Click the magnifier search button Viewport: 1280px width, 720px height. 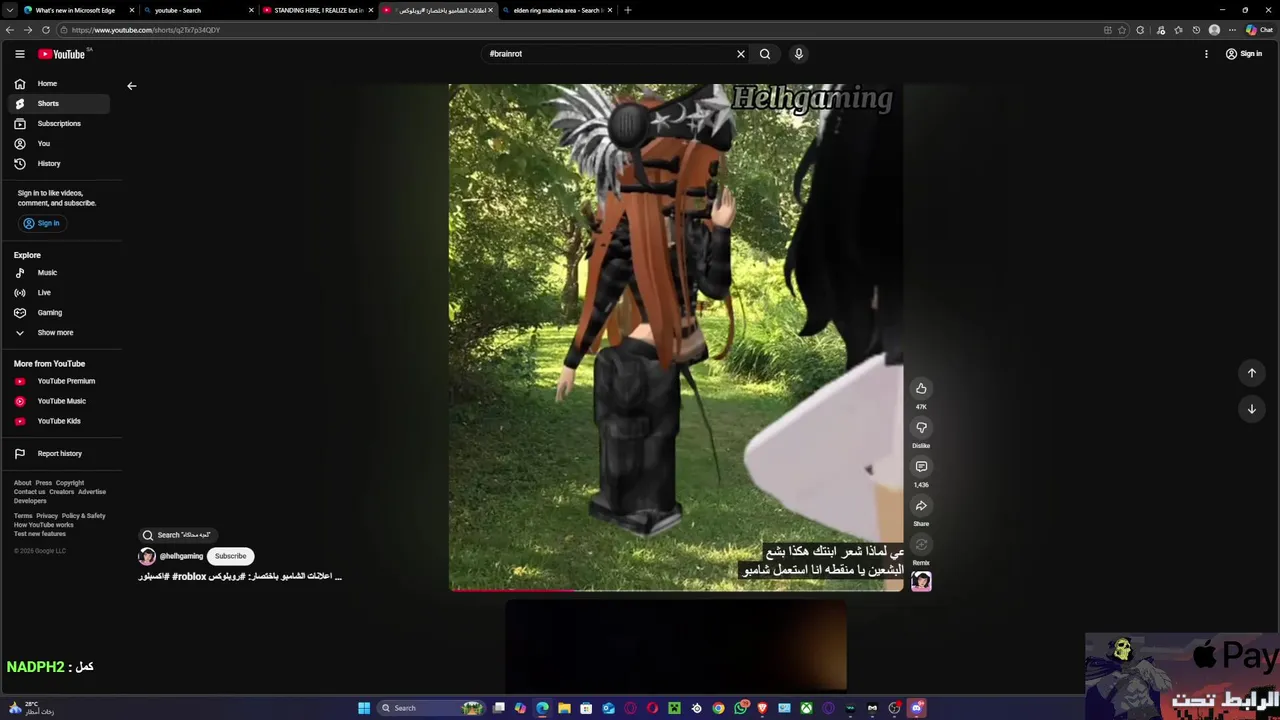(765, 54)
